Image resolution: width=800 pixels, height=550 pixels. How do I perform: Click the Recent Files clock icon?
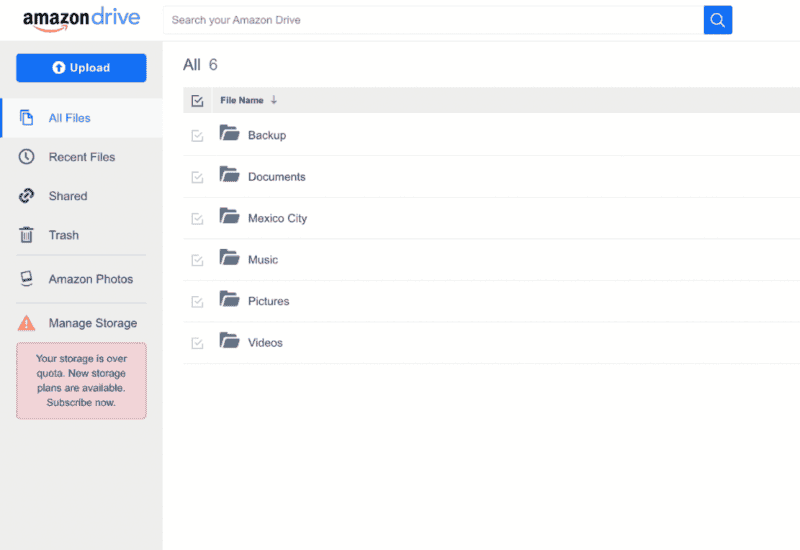(27, 157)
